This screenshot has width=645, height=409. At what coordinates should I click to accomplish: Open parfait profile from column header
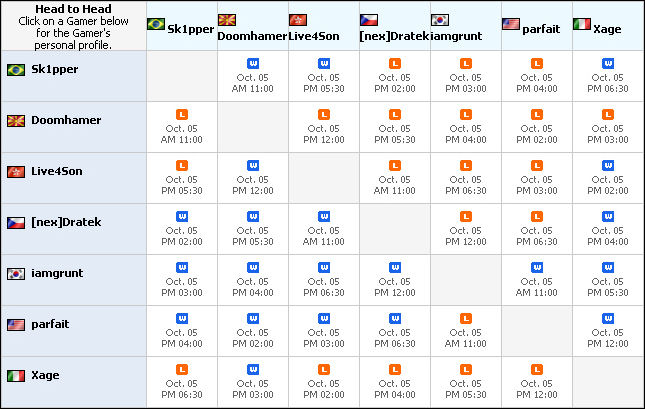pyautogui.click(x=541, y=29)
